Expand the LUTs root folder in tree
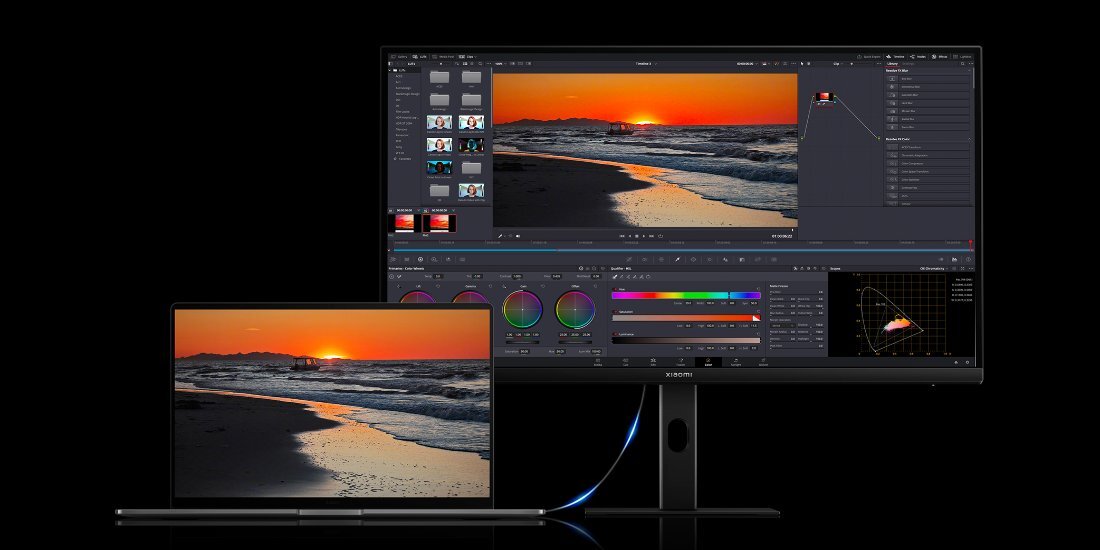 pos(390,70)
